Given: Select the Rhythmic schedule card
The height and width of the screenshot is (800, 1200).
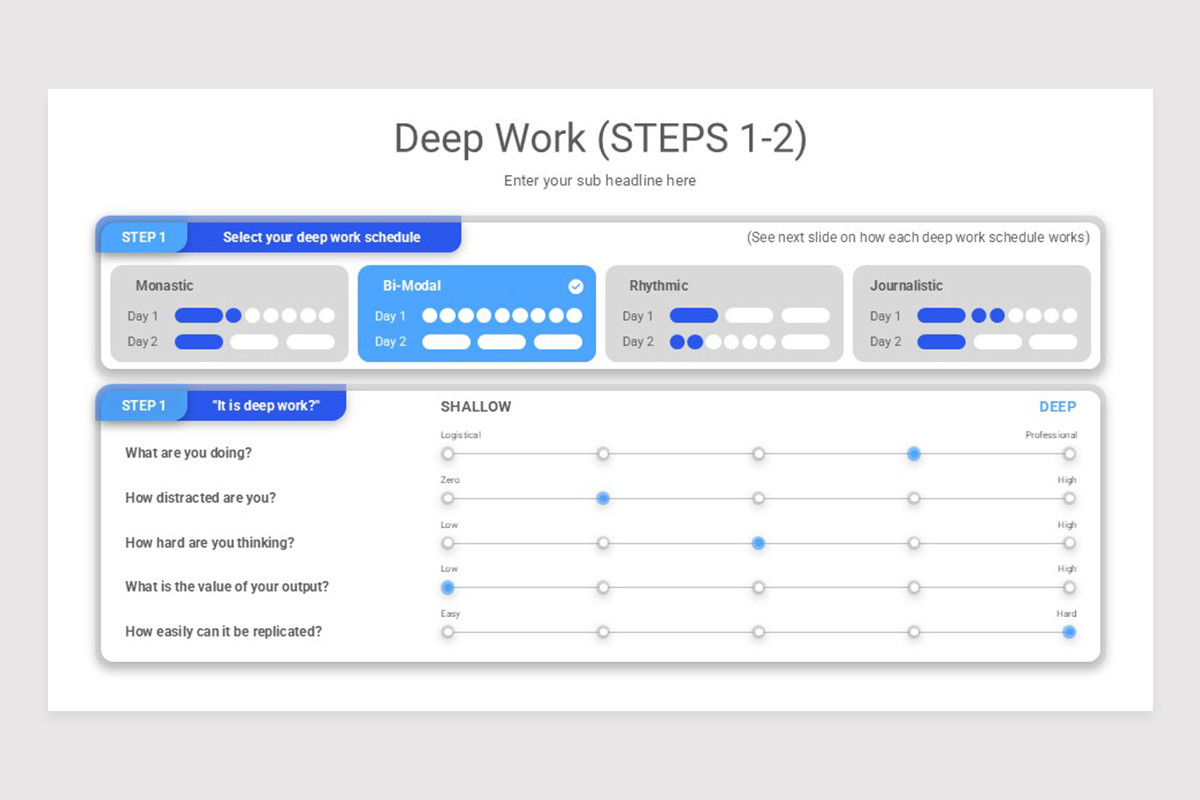Looking at the screenshot, I should pos(724,313).
